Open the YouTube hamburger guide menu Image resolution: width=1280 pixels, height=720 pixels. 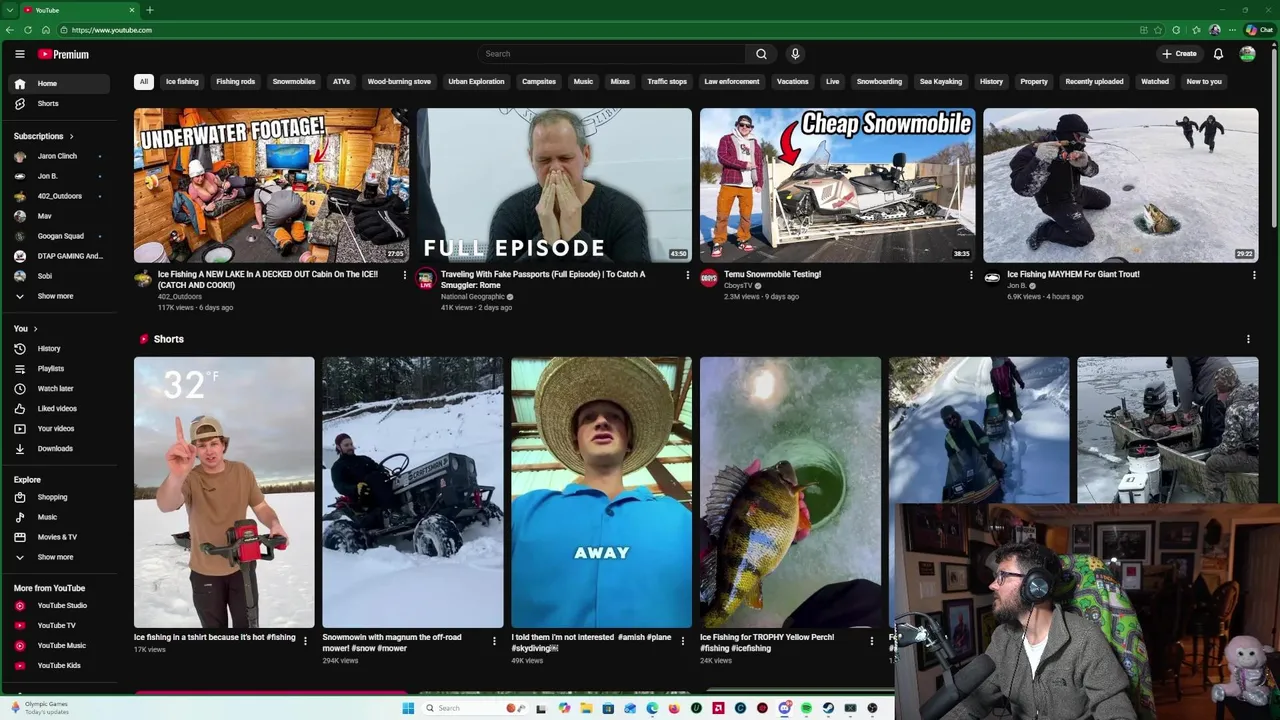(19, 54)
